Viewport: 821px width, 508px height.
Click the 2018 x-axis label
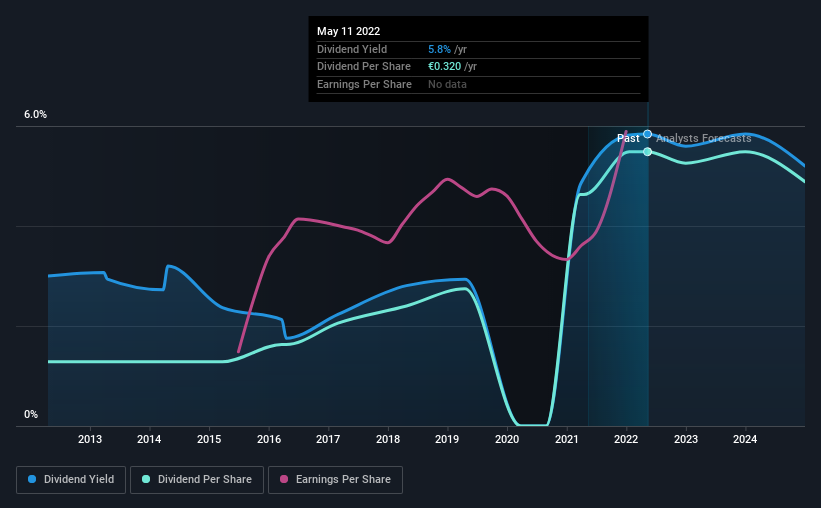[x=388, y=439]
